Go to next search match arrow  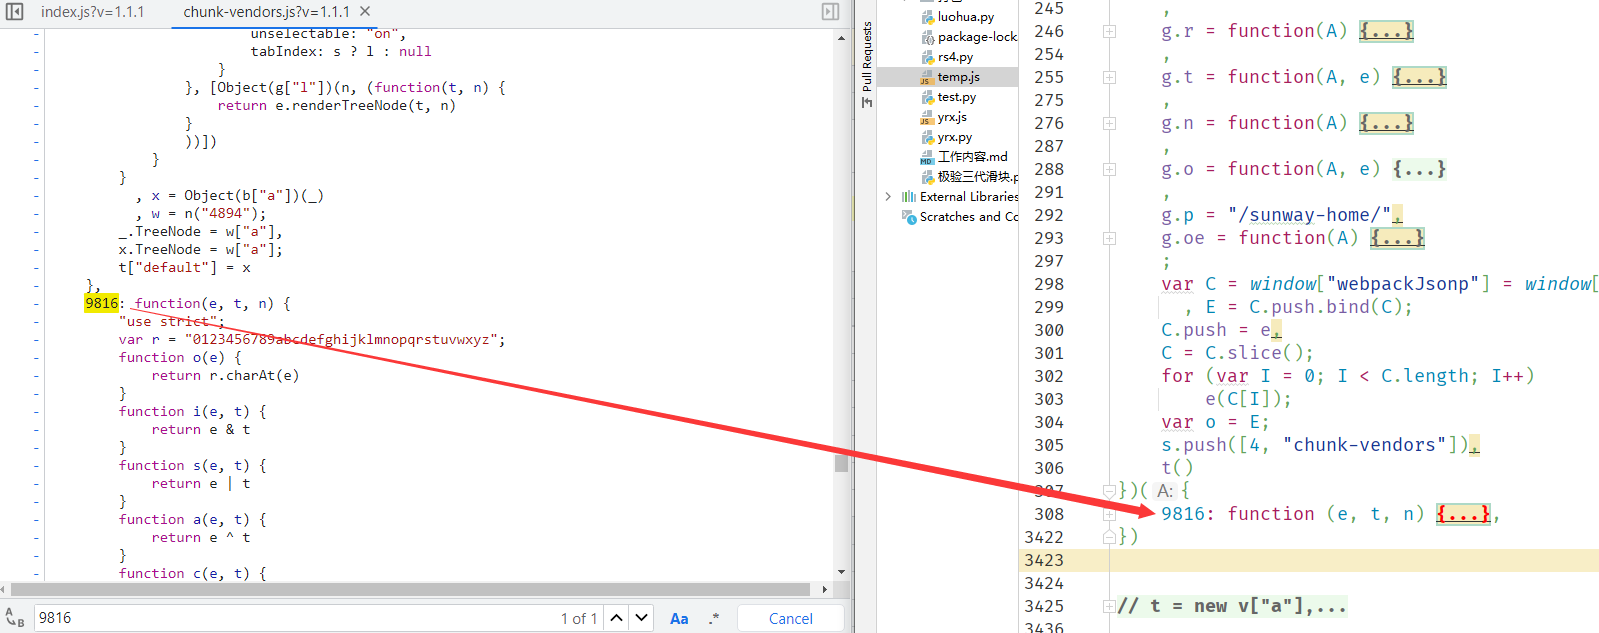642,618
